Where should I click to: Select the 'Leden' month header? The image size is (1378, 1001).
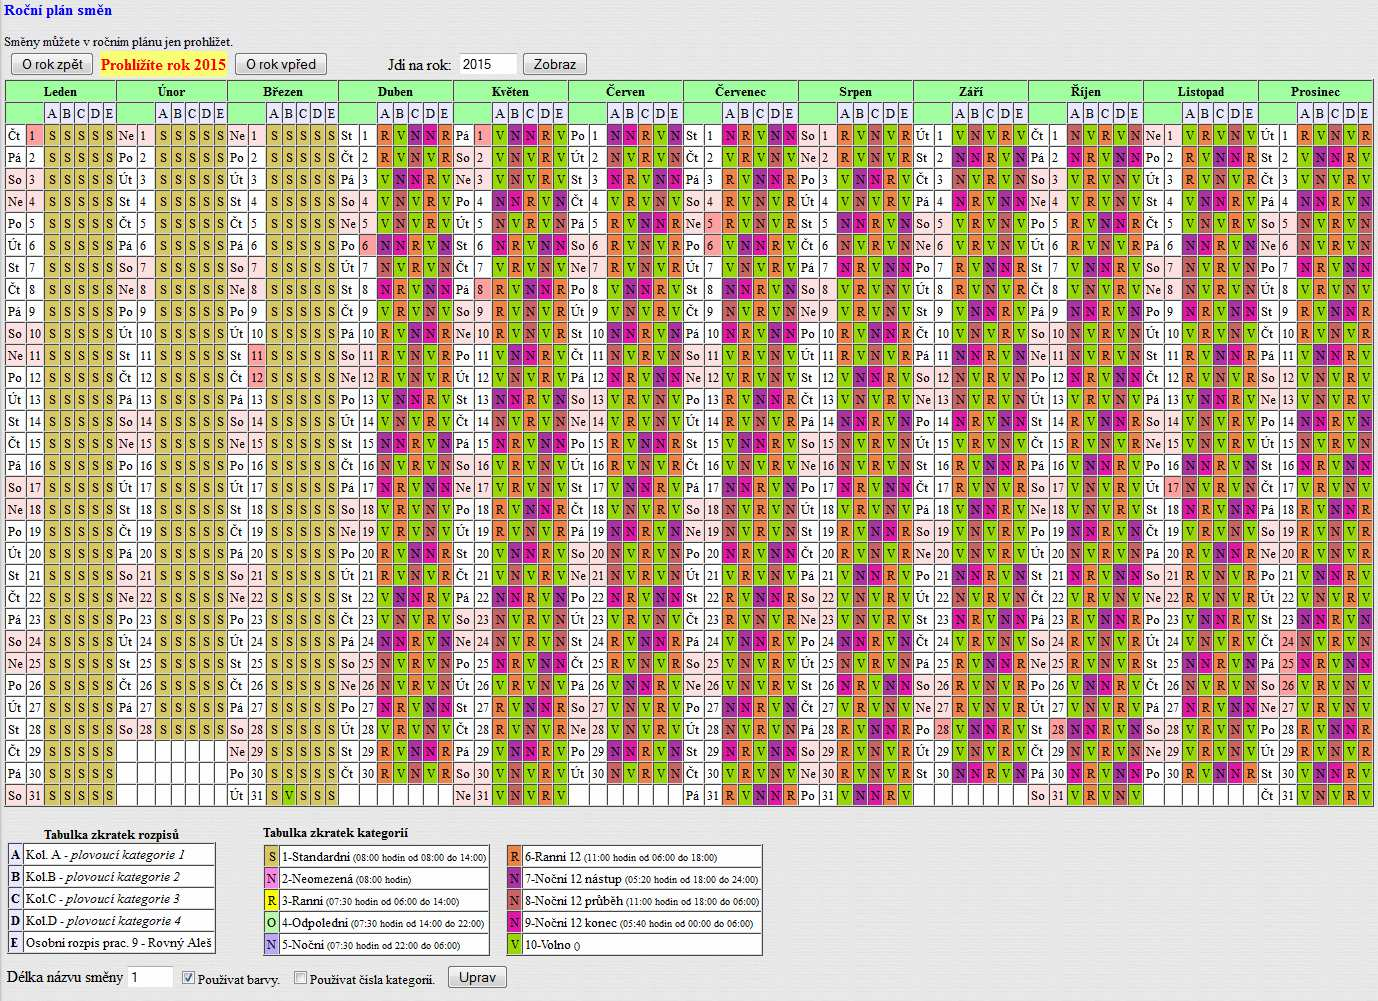(x=60, y=91)
